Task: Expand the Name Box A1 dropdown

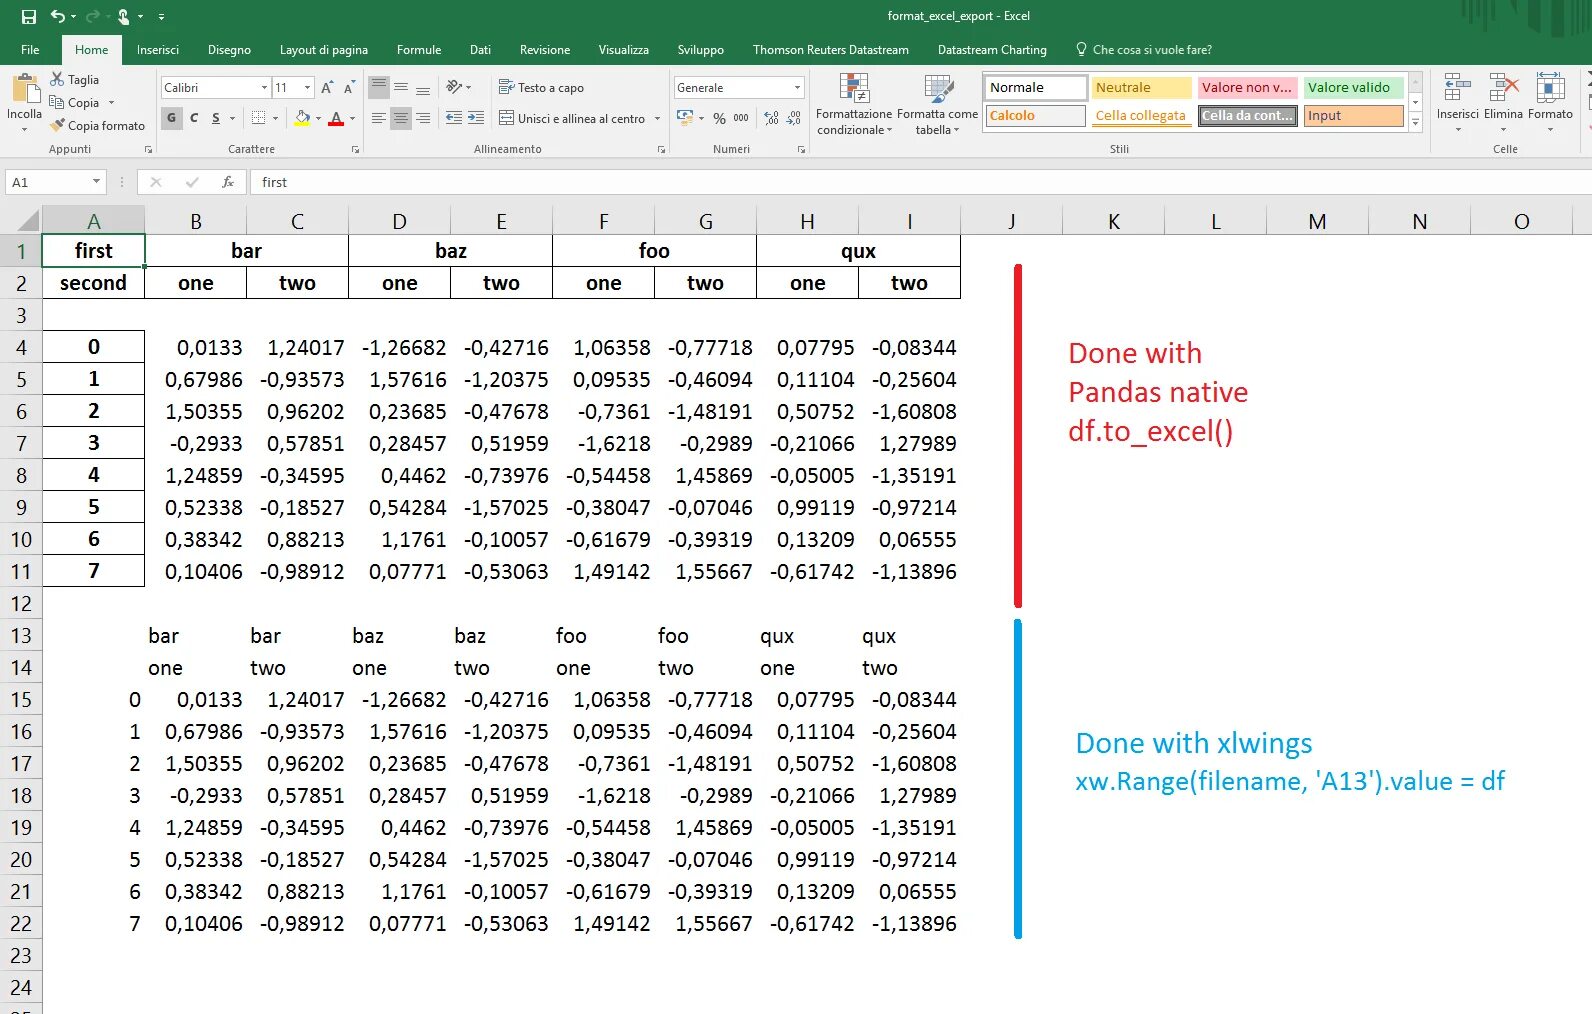Action: 96,182
